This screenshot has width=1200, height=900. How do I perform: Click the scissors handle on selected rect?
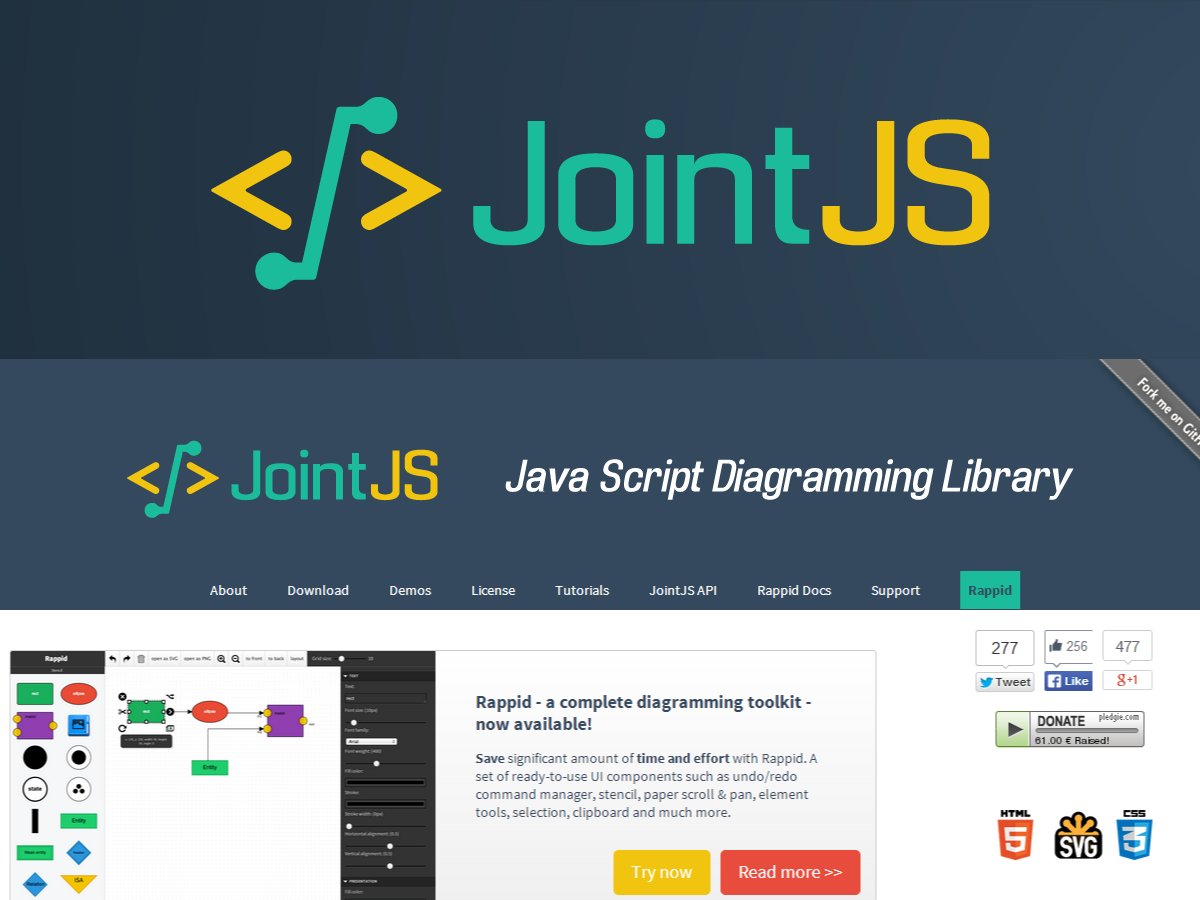(122, 712)
